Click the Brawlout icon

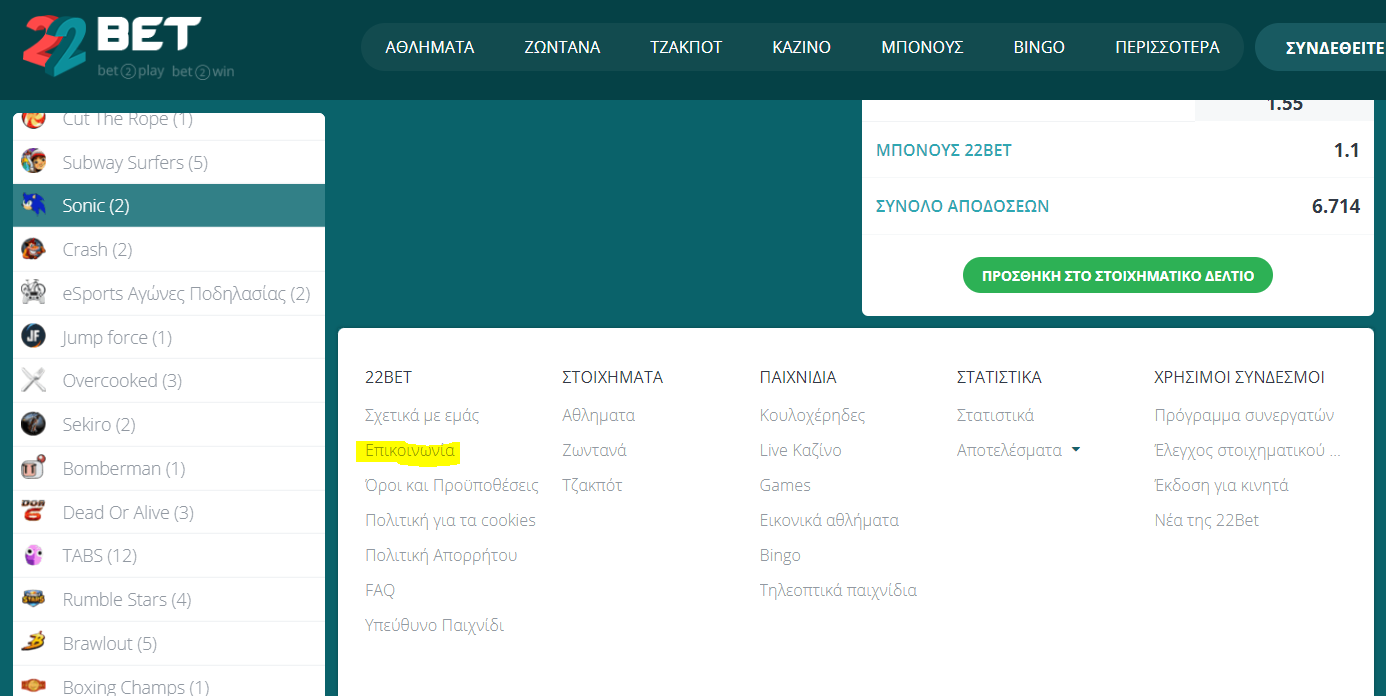[x=34, y=643]
